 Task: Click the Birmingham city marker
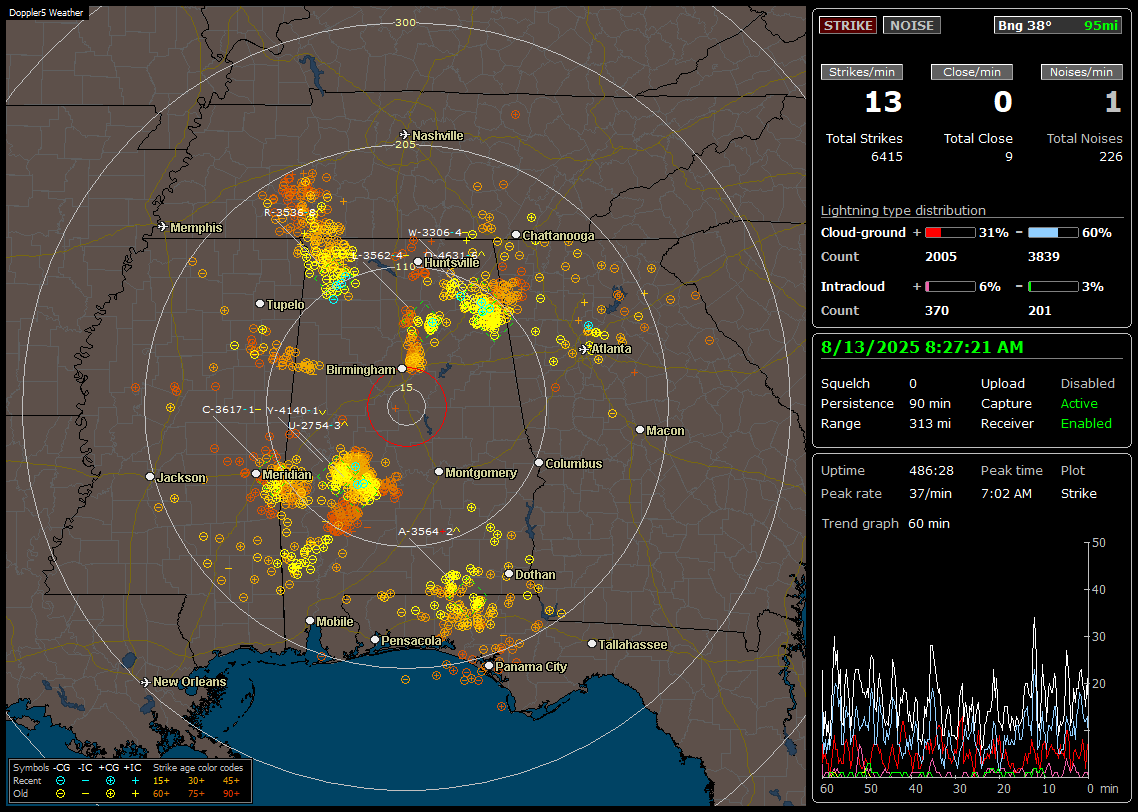402,369
